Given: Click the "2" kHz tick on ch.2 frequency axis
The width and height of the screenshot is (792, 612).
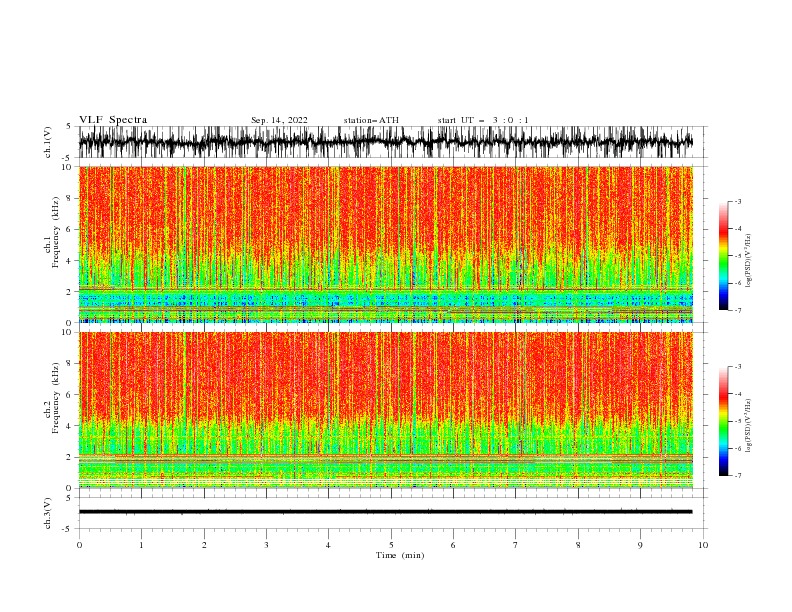Looking at the screenshot, I should coord(70,457).
